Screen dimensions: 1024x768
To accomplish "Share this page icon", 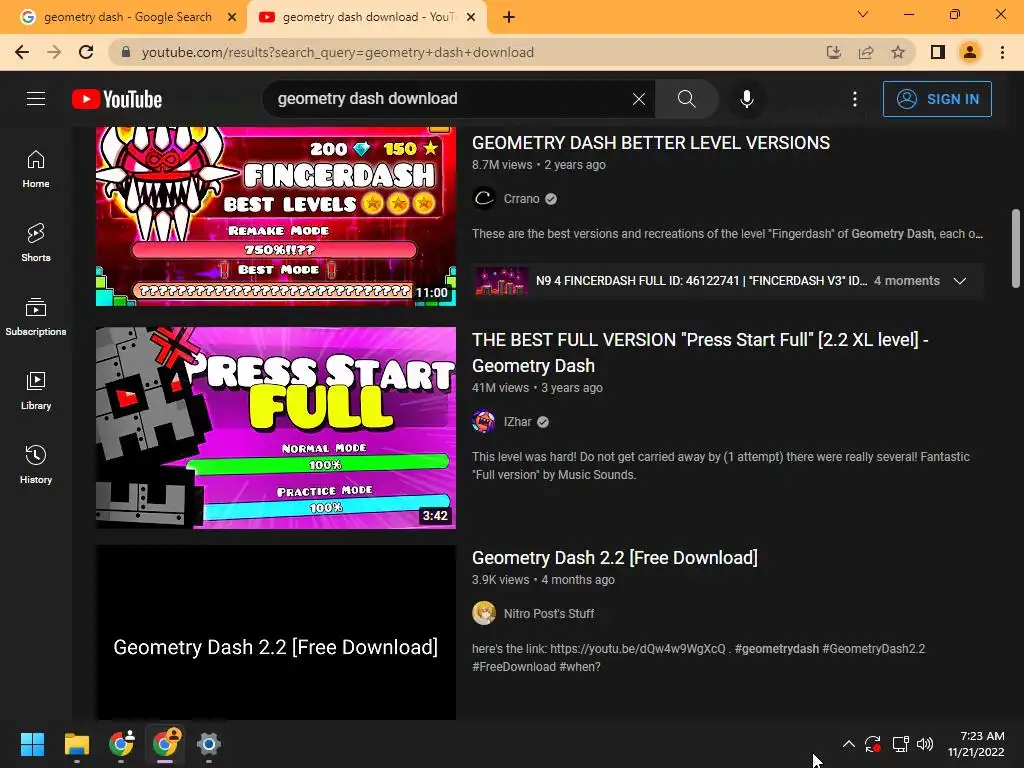I will [x=866, y=52].
